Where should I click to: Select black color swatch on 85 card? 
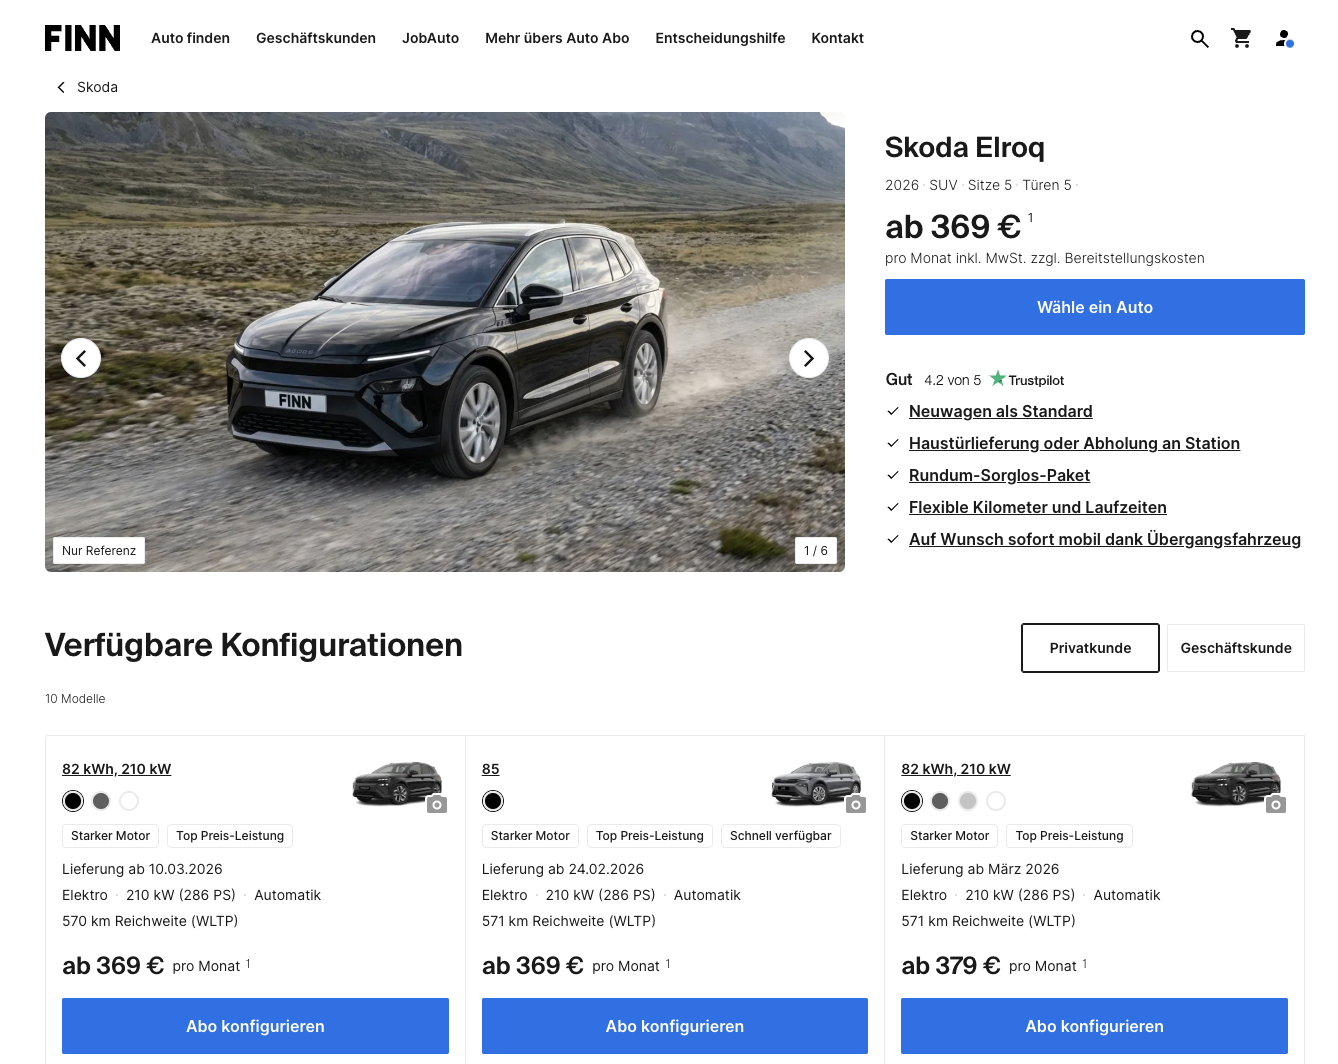(x=493, y=801)
